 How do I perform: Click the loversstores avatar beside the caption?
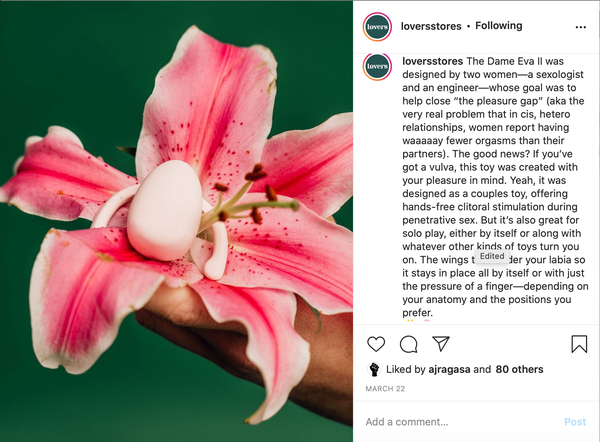coord(377,67)
